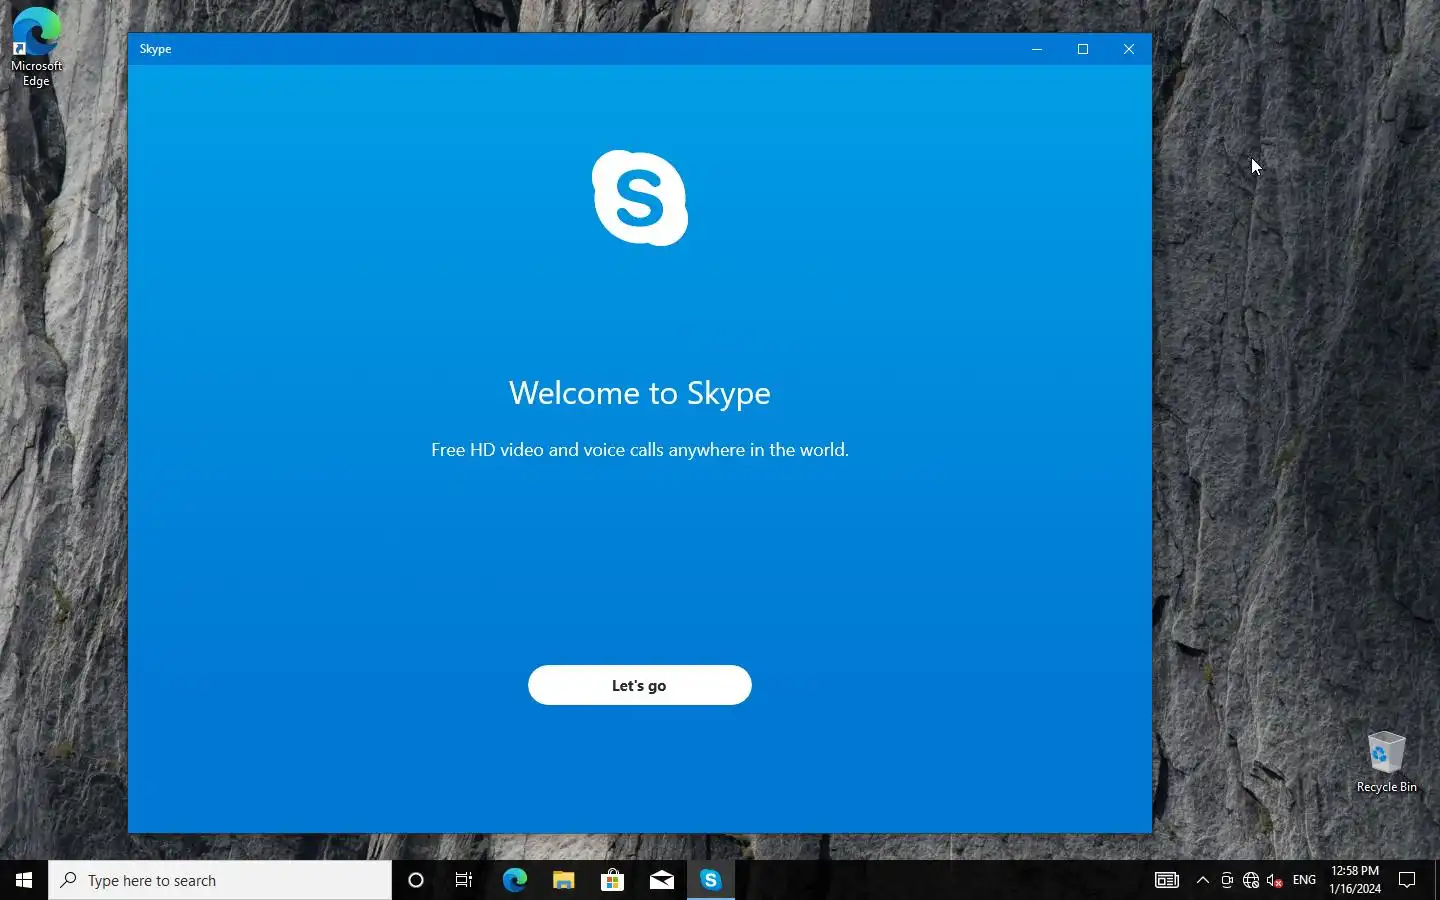
Task: Click the muted volume tray icon
Action: pos(1275,880)
